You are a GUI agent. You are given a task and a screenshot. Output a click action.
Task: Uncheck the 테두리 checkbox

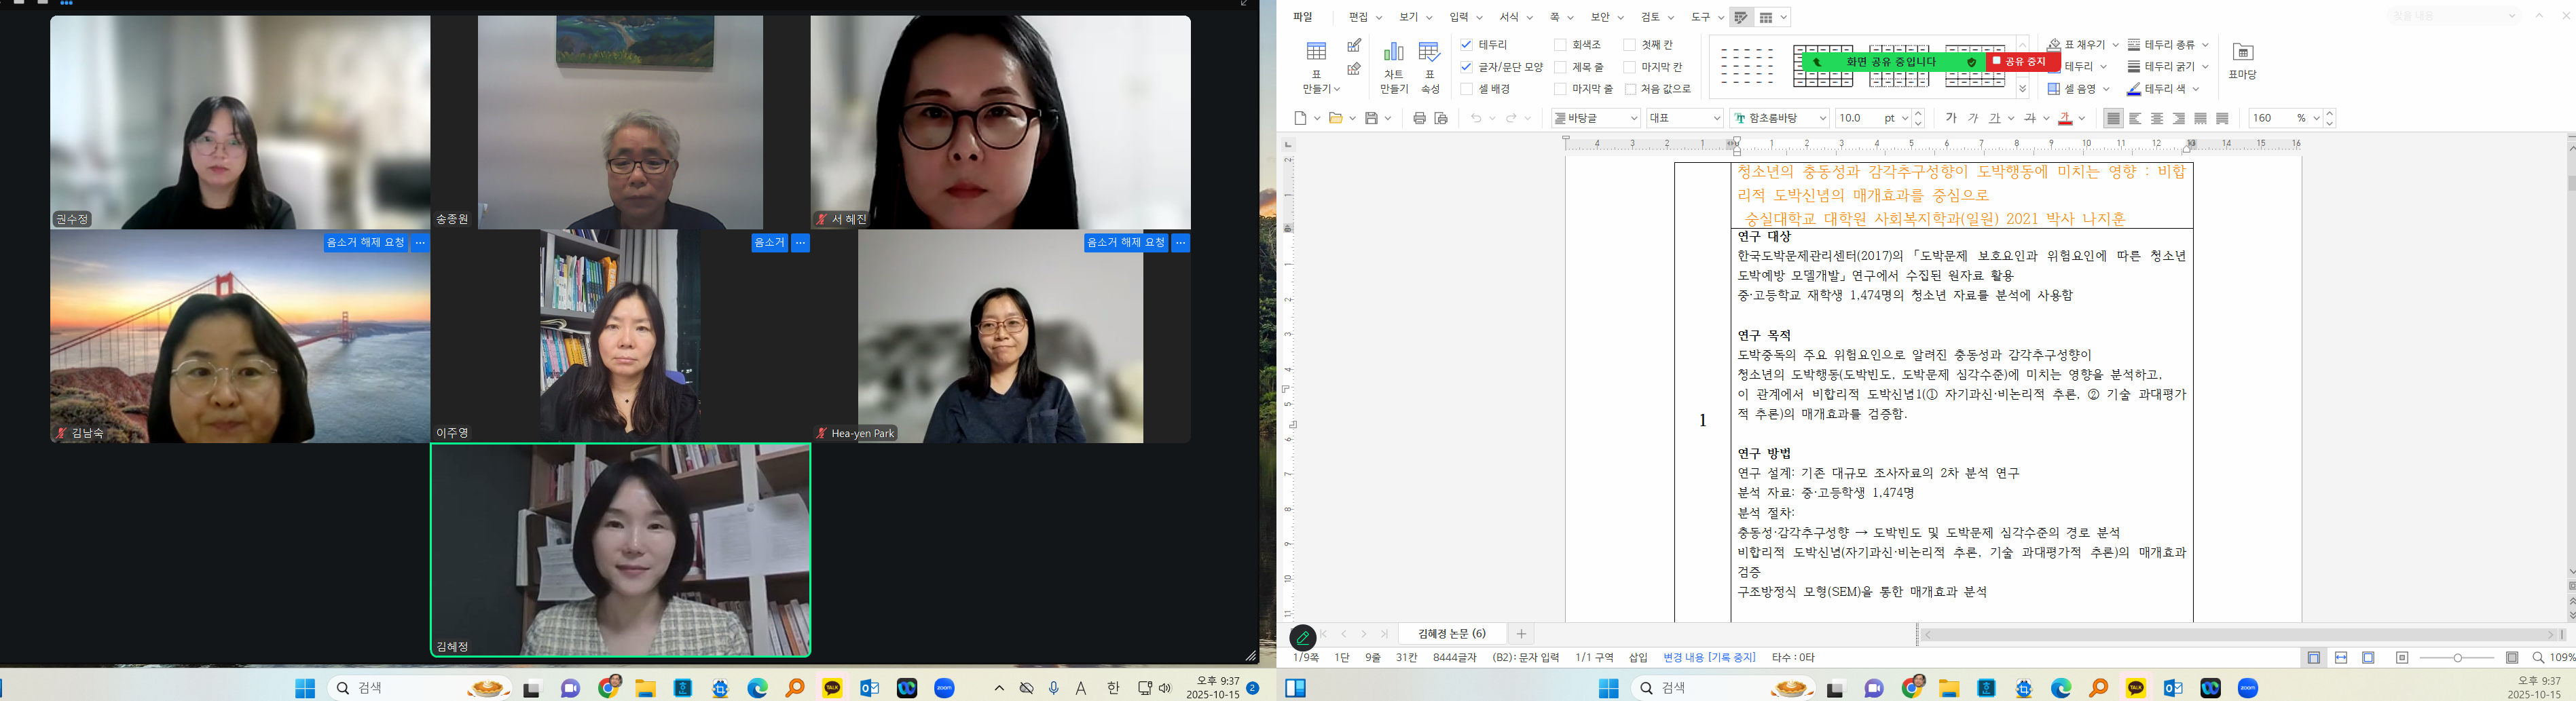click(1466, 45)
